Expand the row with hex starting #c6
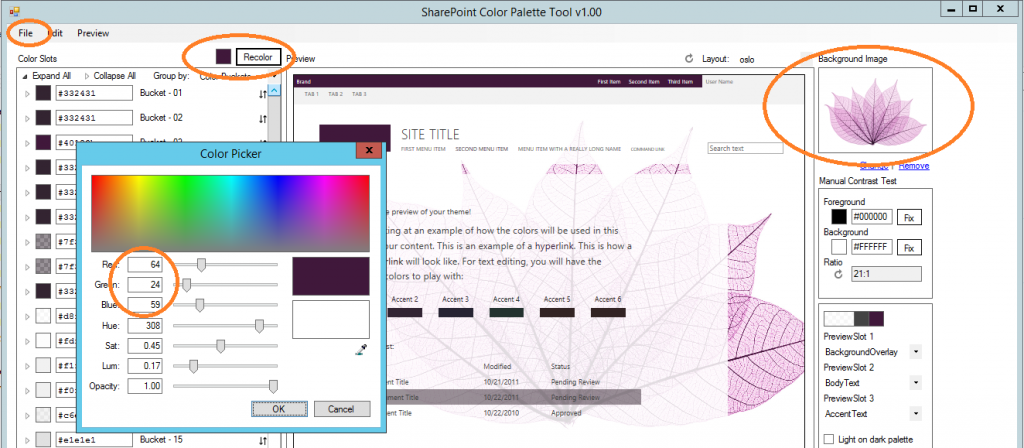The image size is (1024, 448). point(27,415)
